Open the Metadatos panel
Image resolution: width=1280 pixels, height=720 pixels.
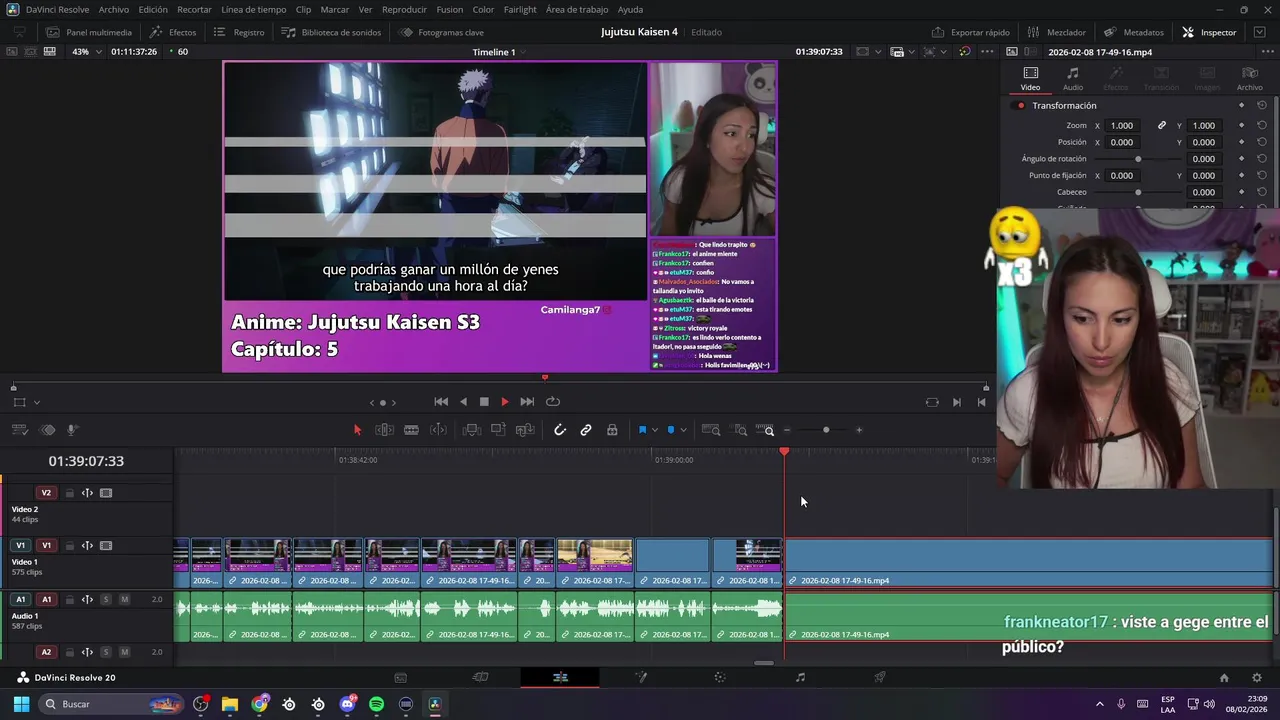coord(1134,32)
